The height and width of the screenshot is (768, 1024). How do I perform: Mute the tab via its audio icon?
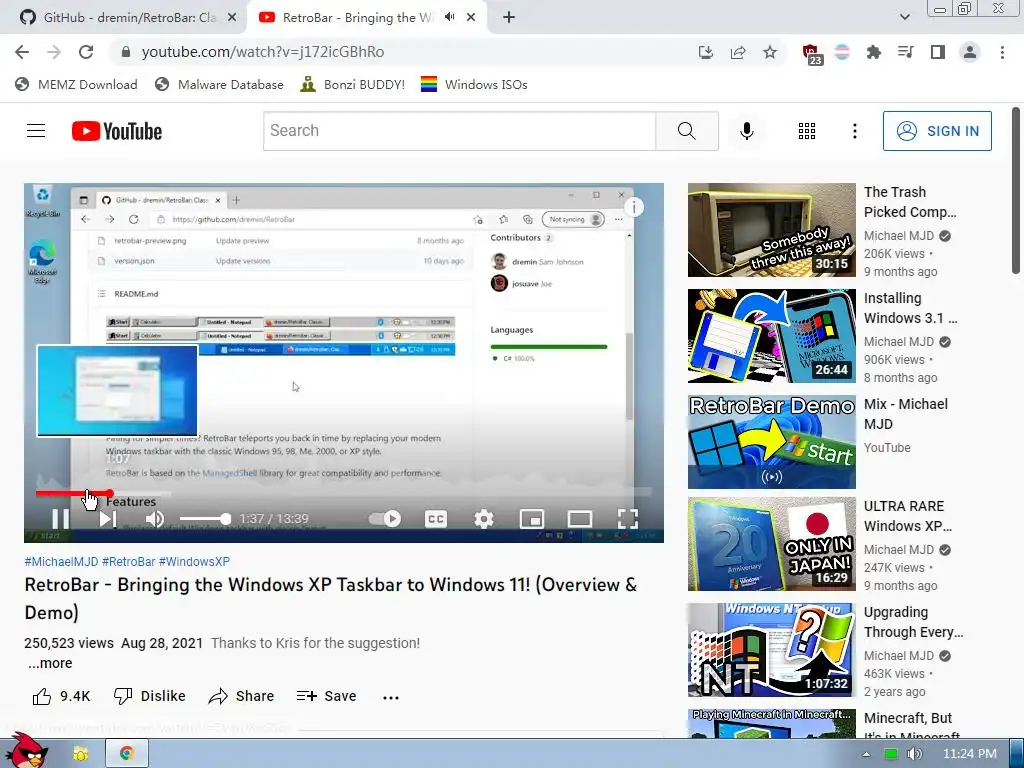pos(449,17)
